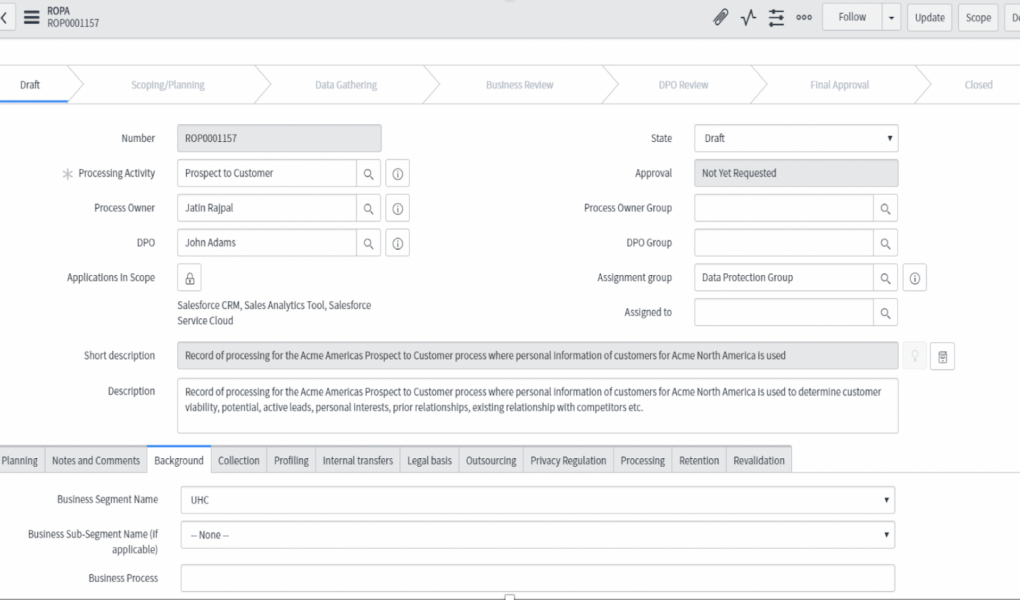Screen dimensions: 1020x600
Task: Switch to the Internal transfers tab
Action: tap(358, 460)
